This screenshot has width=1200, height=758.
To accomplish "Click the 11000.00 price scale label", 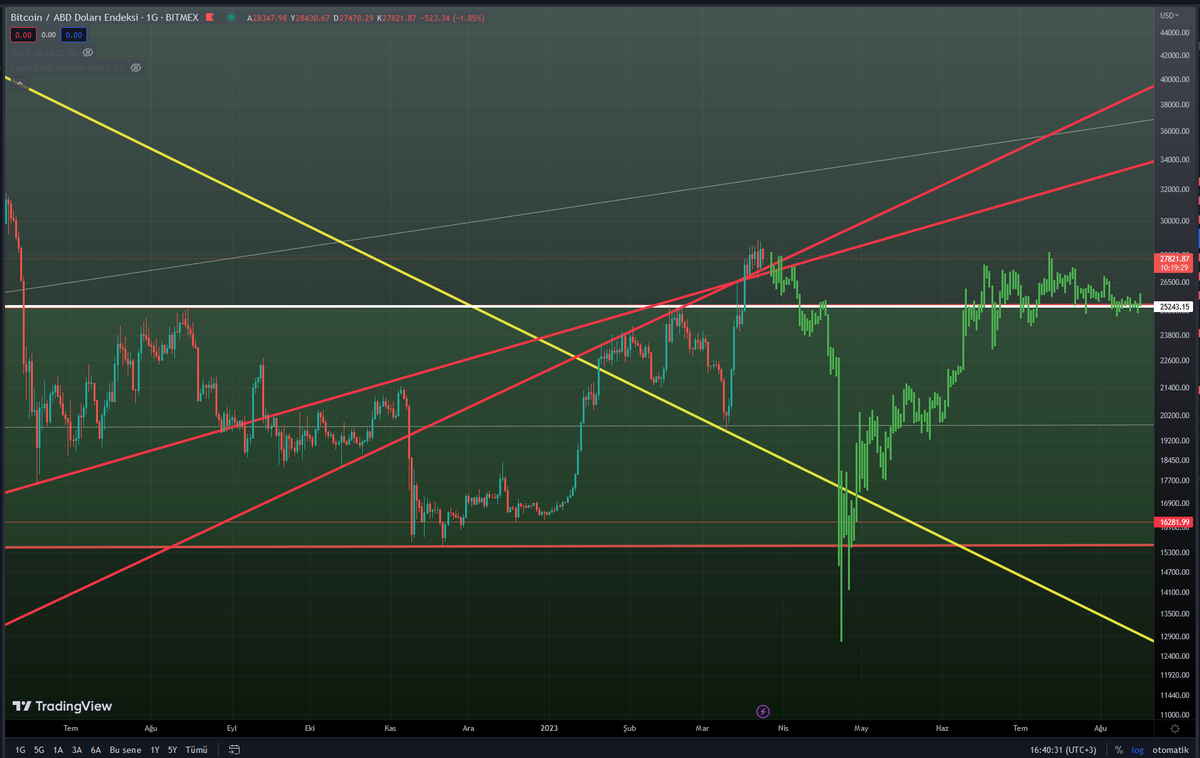I will point(1174,715).
